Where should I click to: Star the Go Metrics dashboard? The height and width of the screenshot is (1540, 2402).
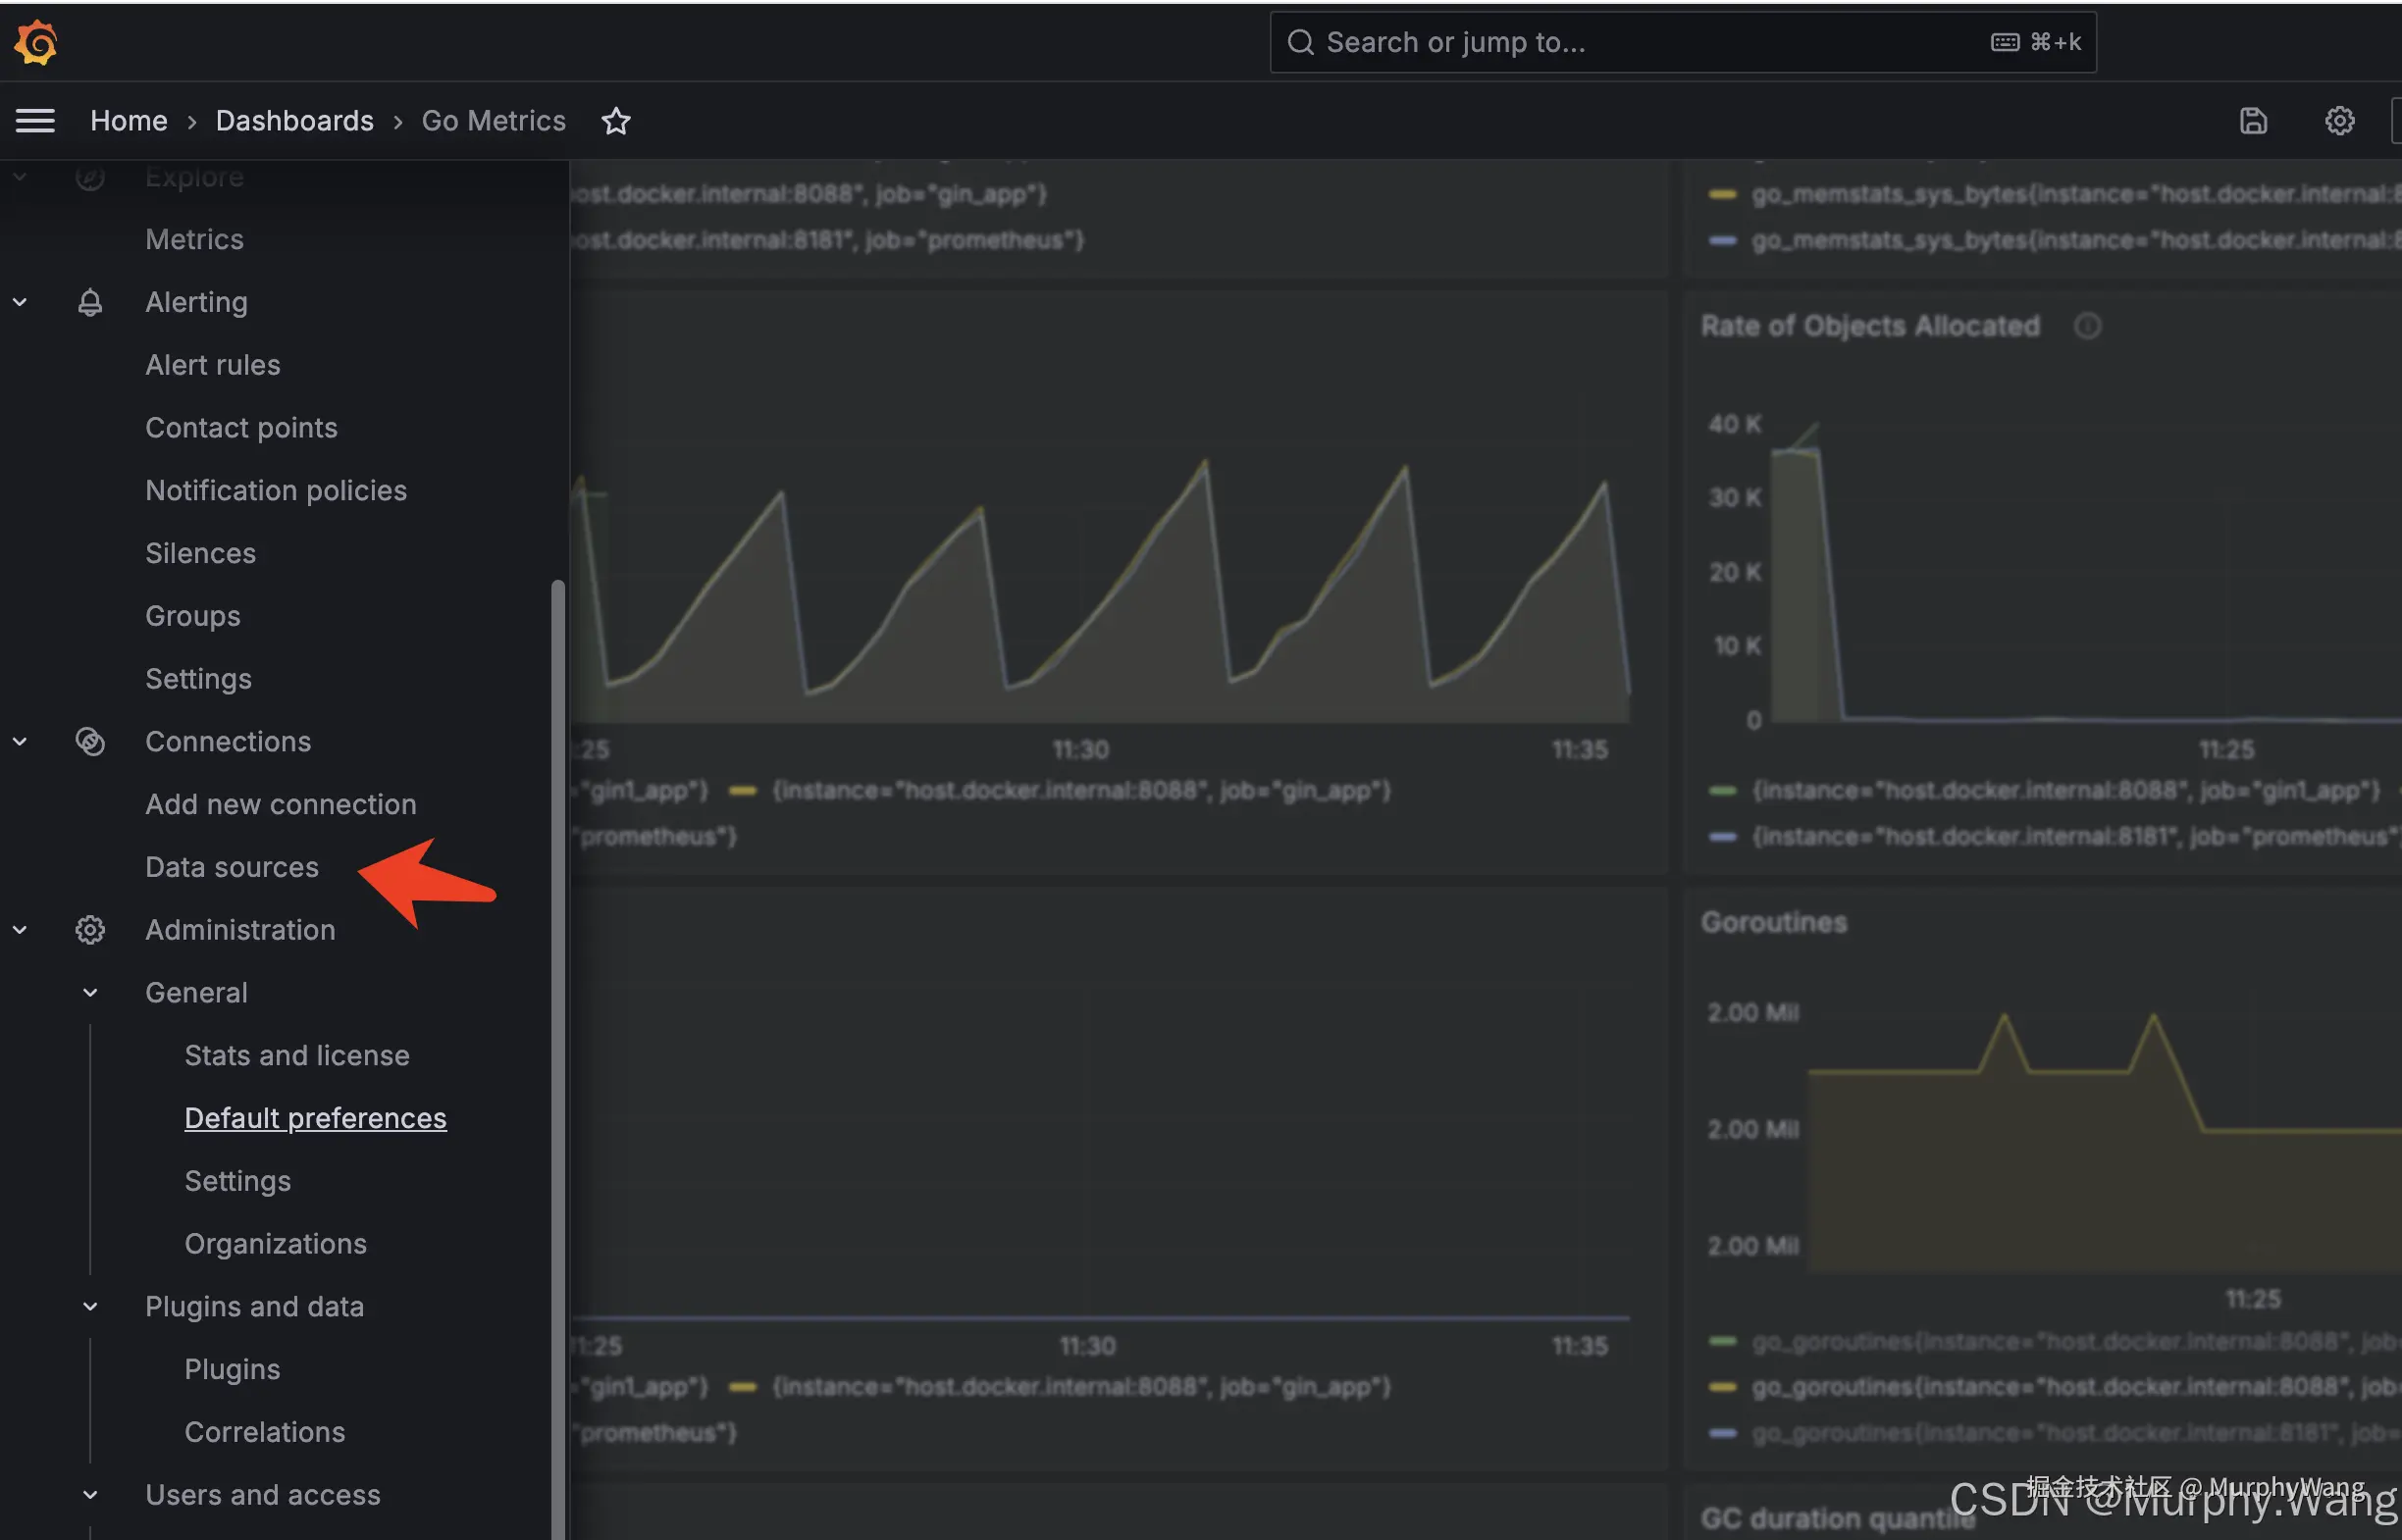[616, 121]
